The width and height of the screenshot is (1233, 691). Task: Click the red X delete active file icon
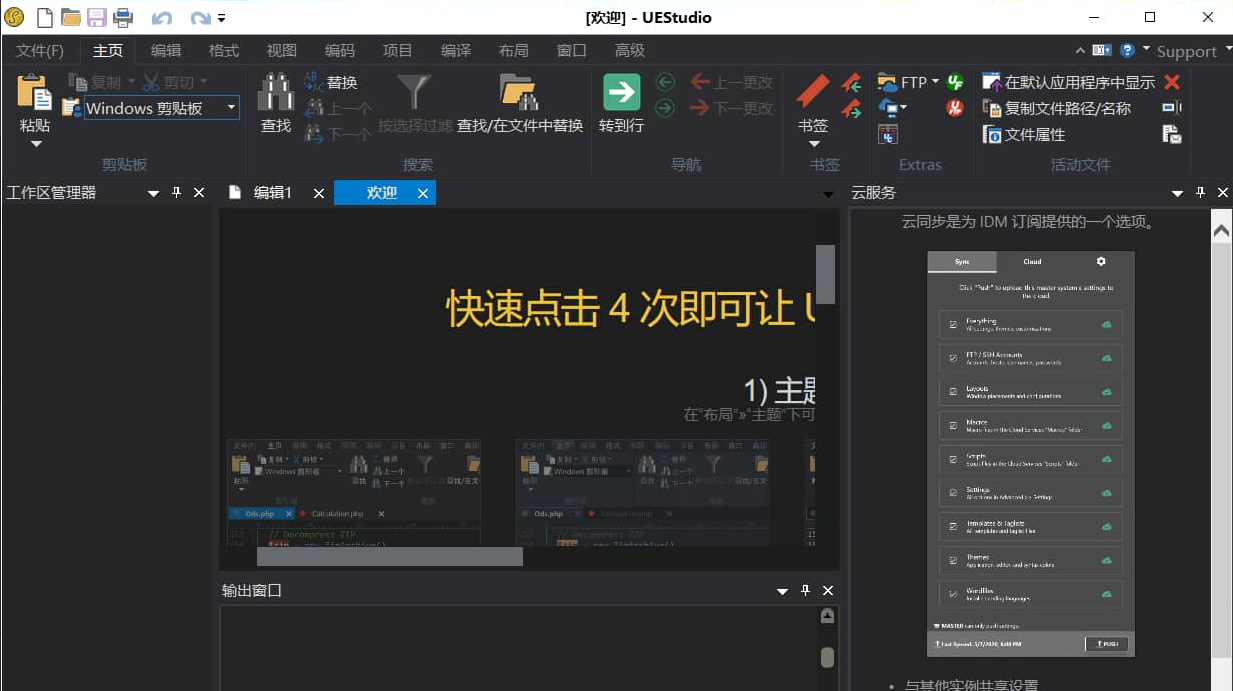(1172, 82)
